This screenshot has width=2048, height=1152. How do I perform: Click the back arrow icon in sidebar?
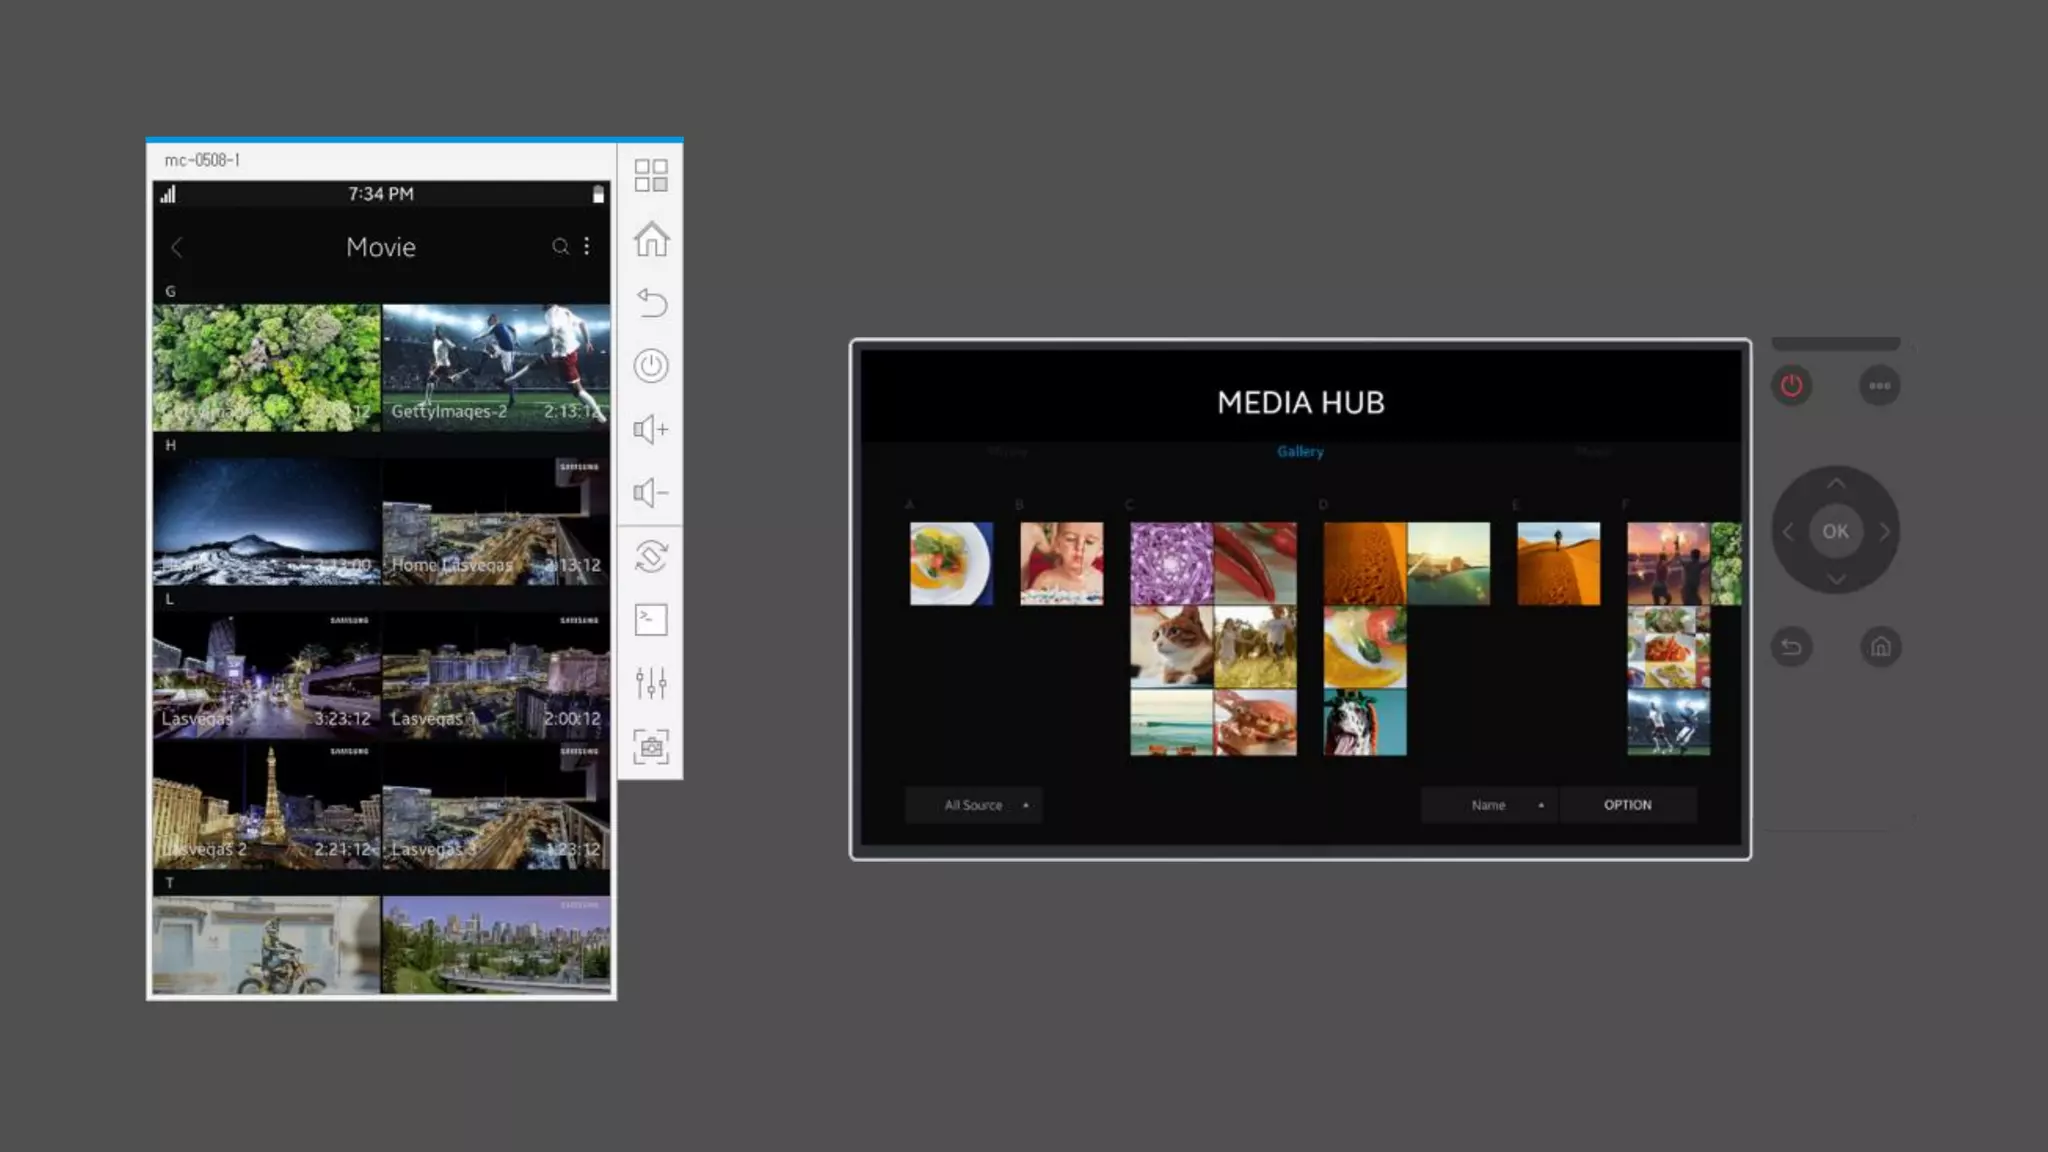[x=651, y=302]
